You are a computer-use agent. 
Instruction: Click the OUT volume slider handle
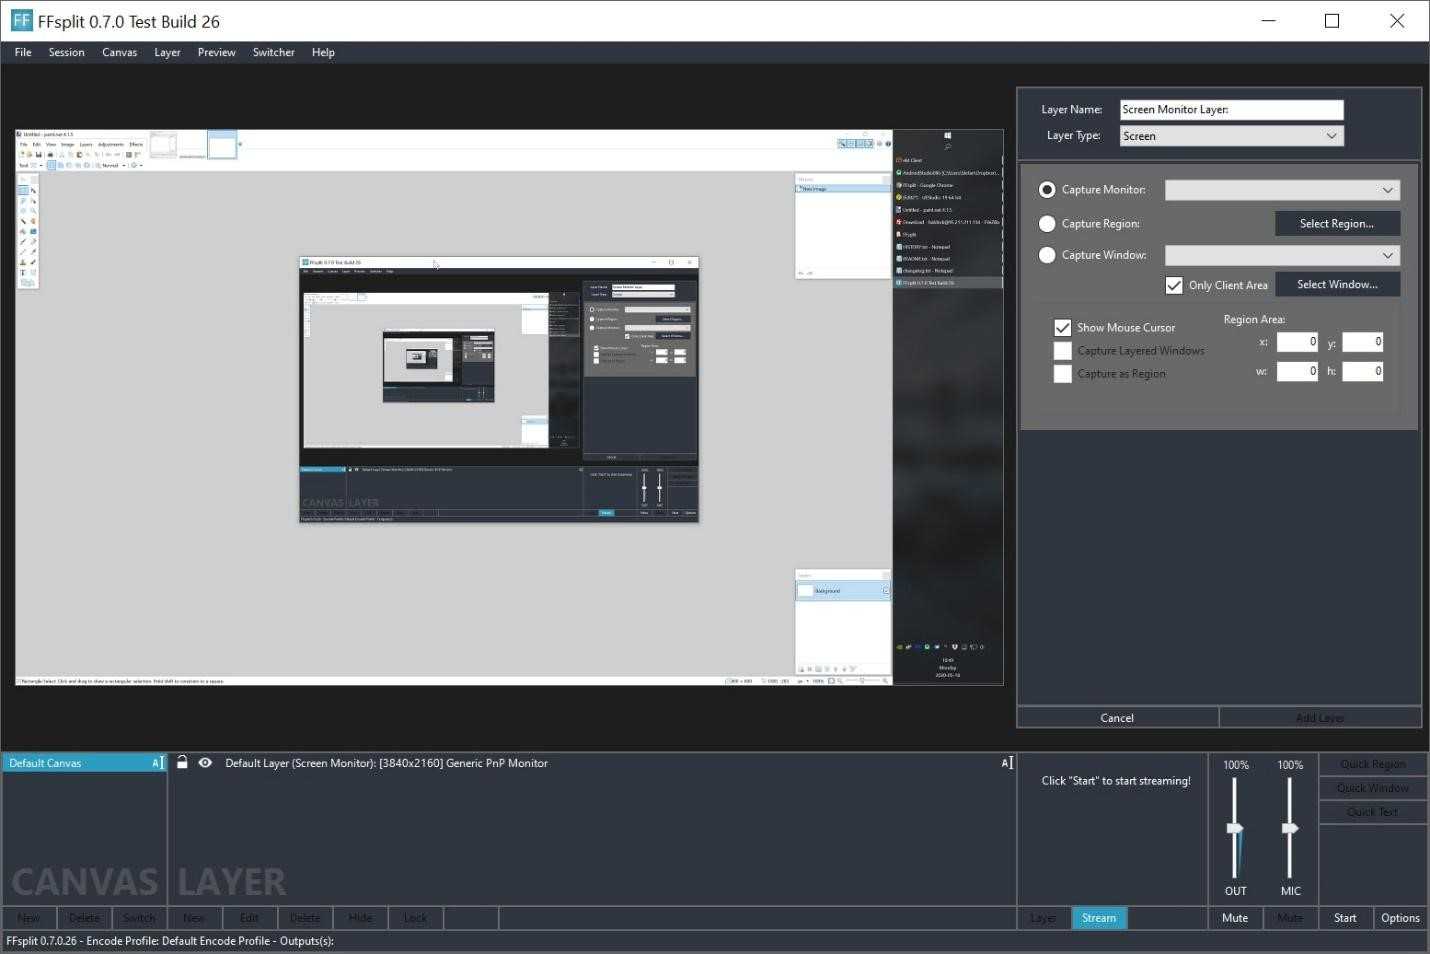coord(1235,829)
